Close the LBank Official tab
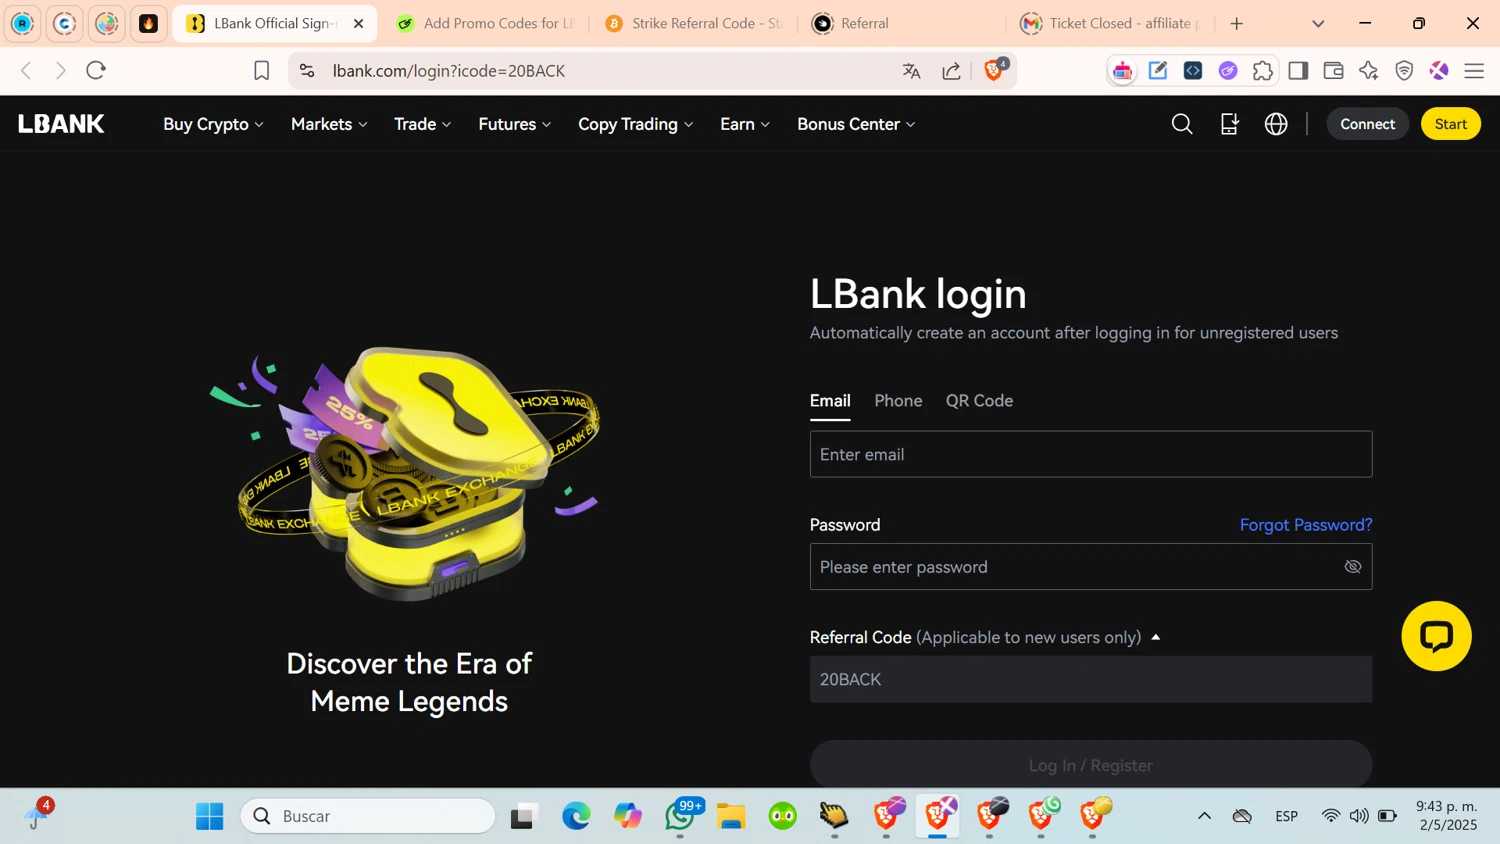Viewport: 1500px width, 844px height. click(358, 23)
